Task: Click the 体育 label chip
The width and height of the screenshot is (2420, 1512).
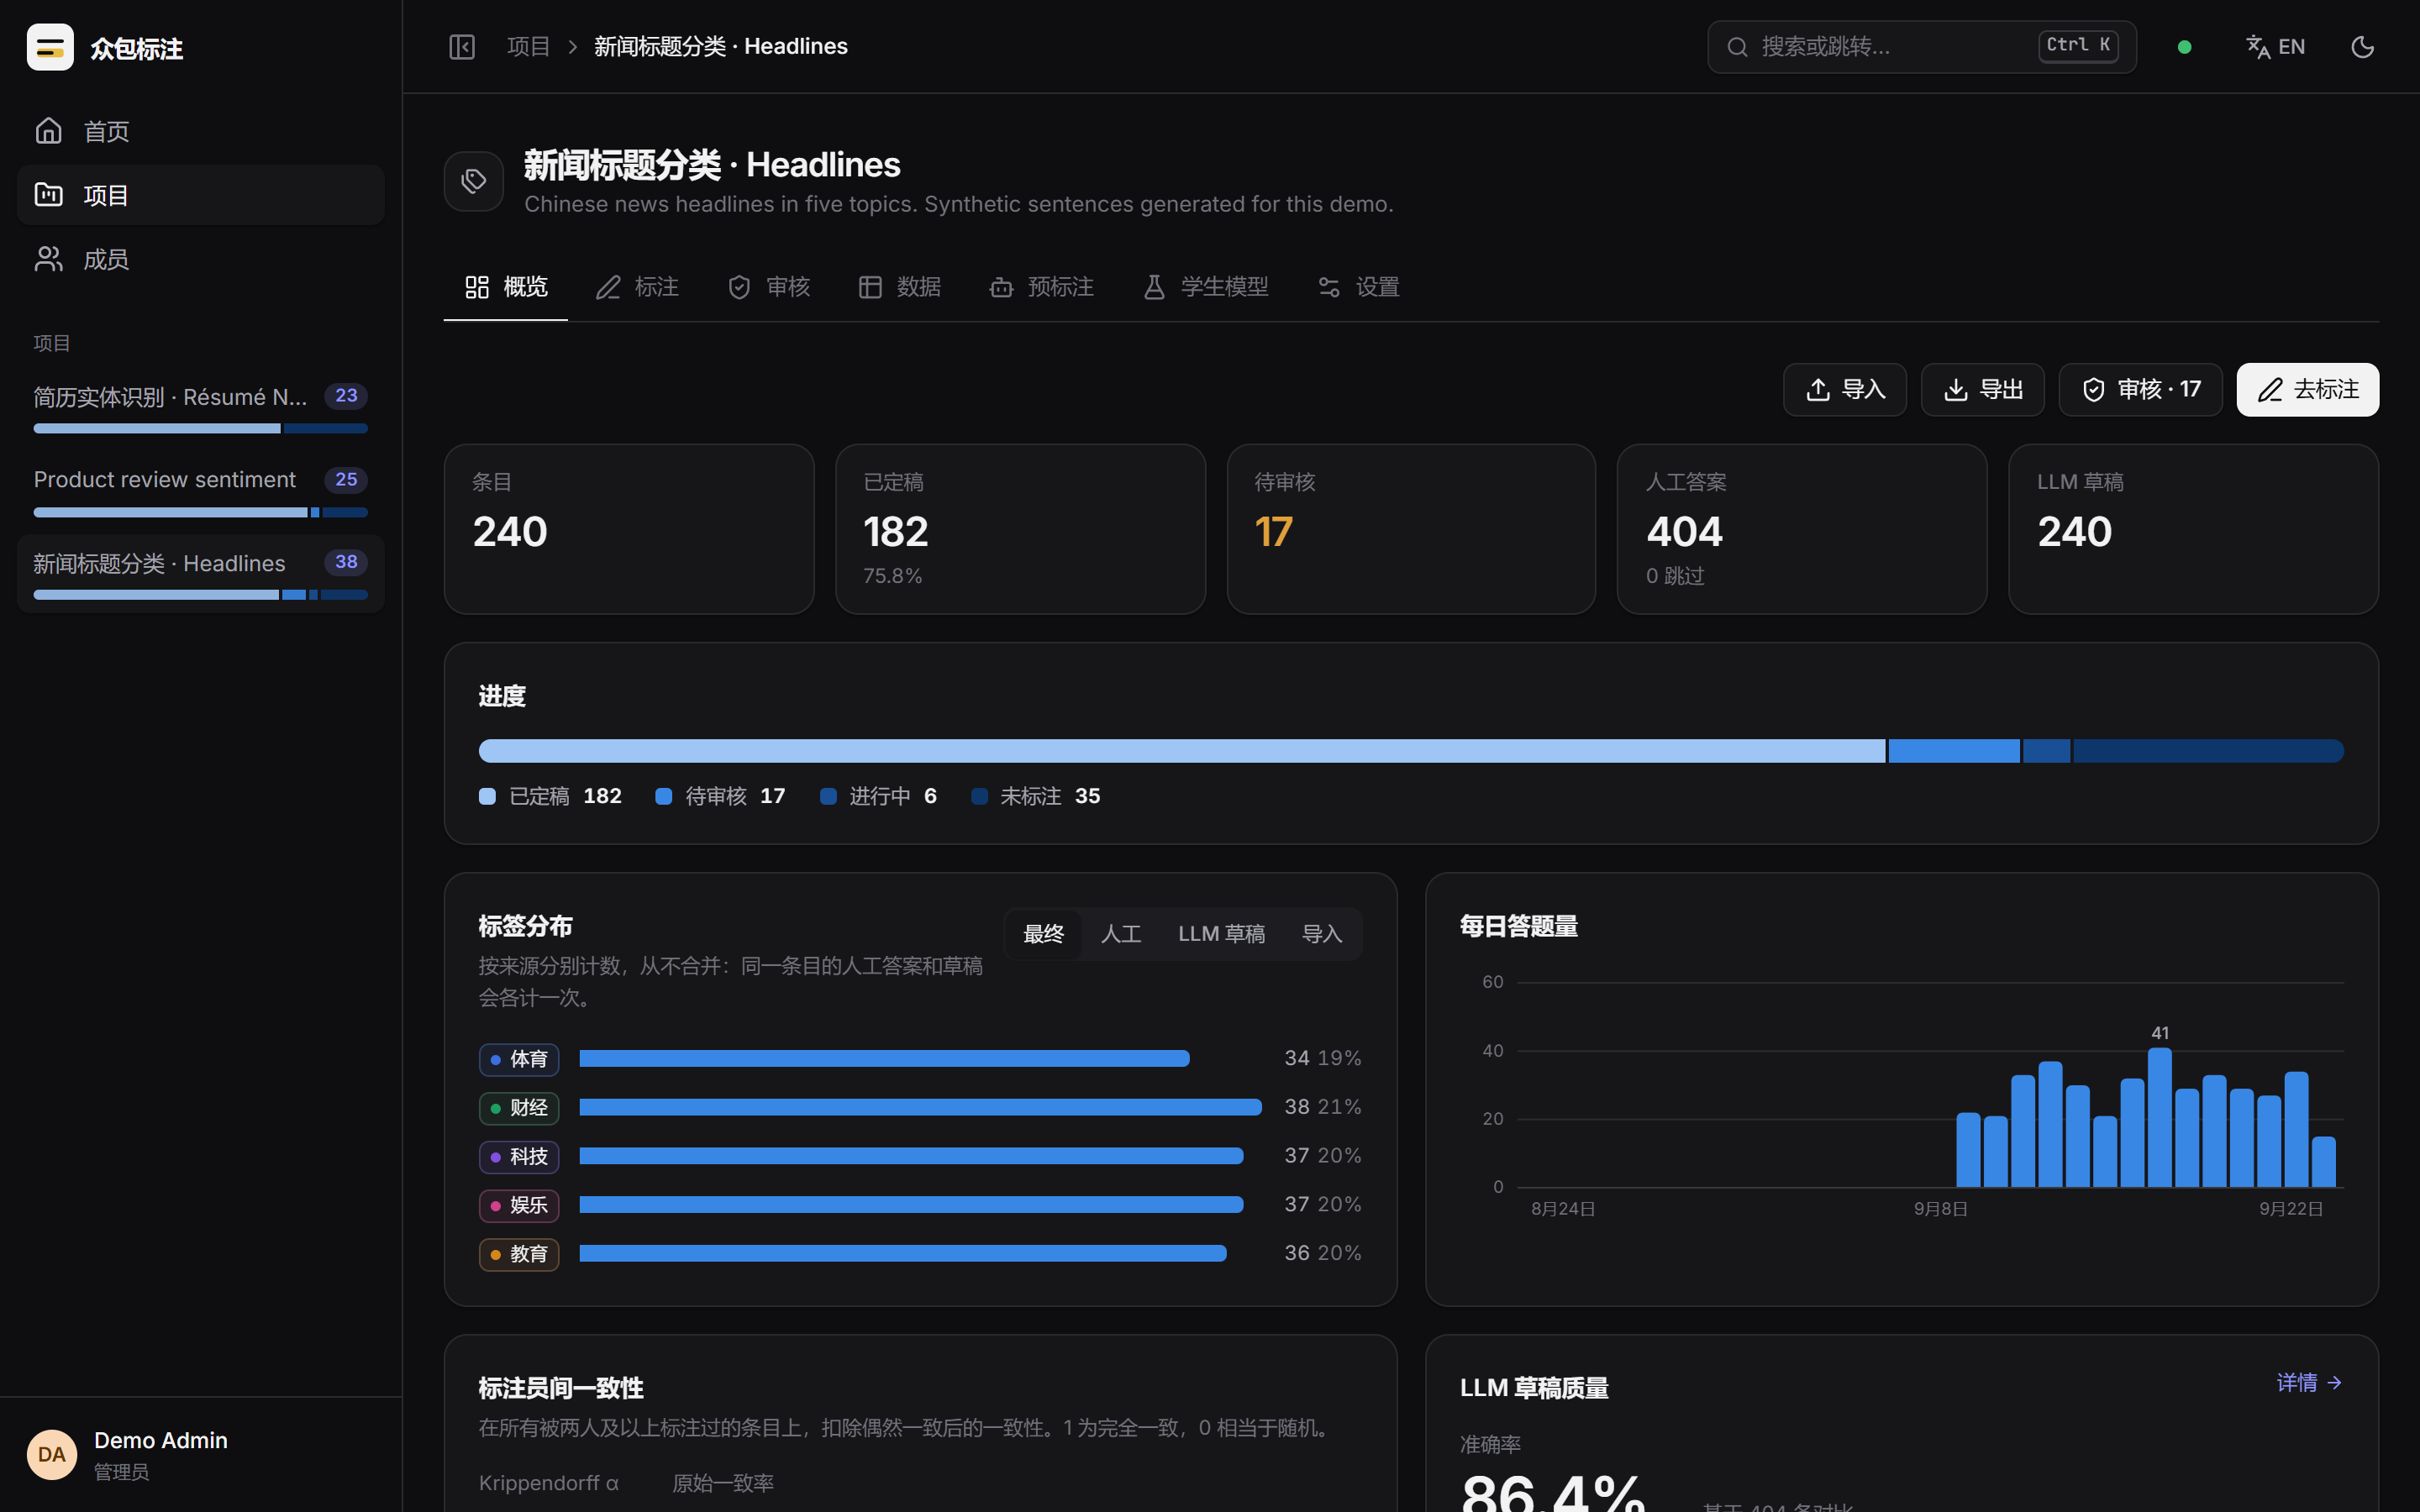Action: [519, 1059]
